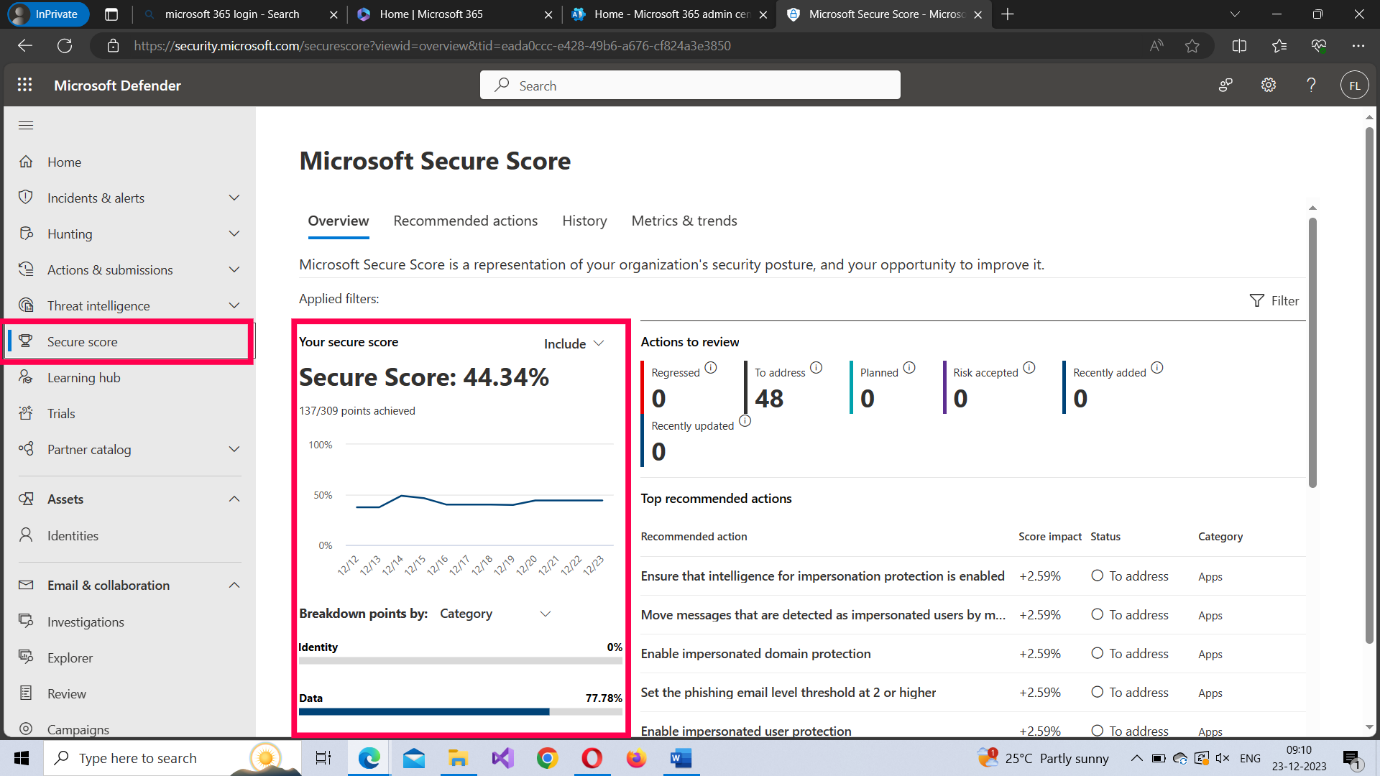Show info for To address actions
Viewport: 1380px width, 776px height.
(x=816, y=367)
